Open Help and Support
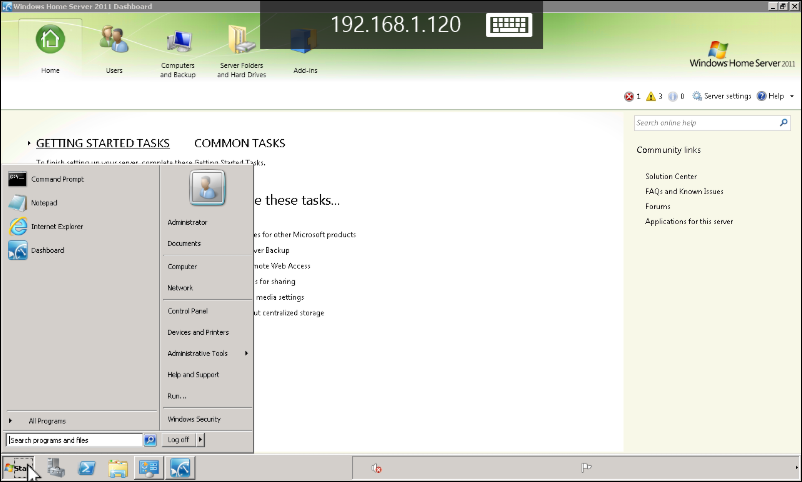802x482 pixels. tap(193, 375)
